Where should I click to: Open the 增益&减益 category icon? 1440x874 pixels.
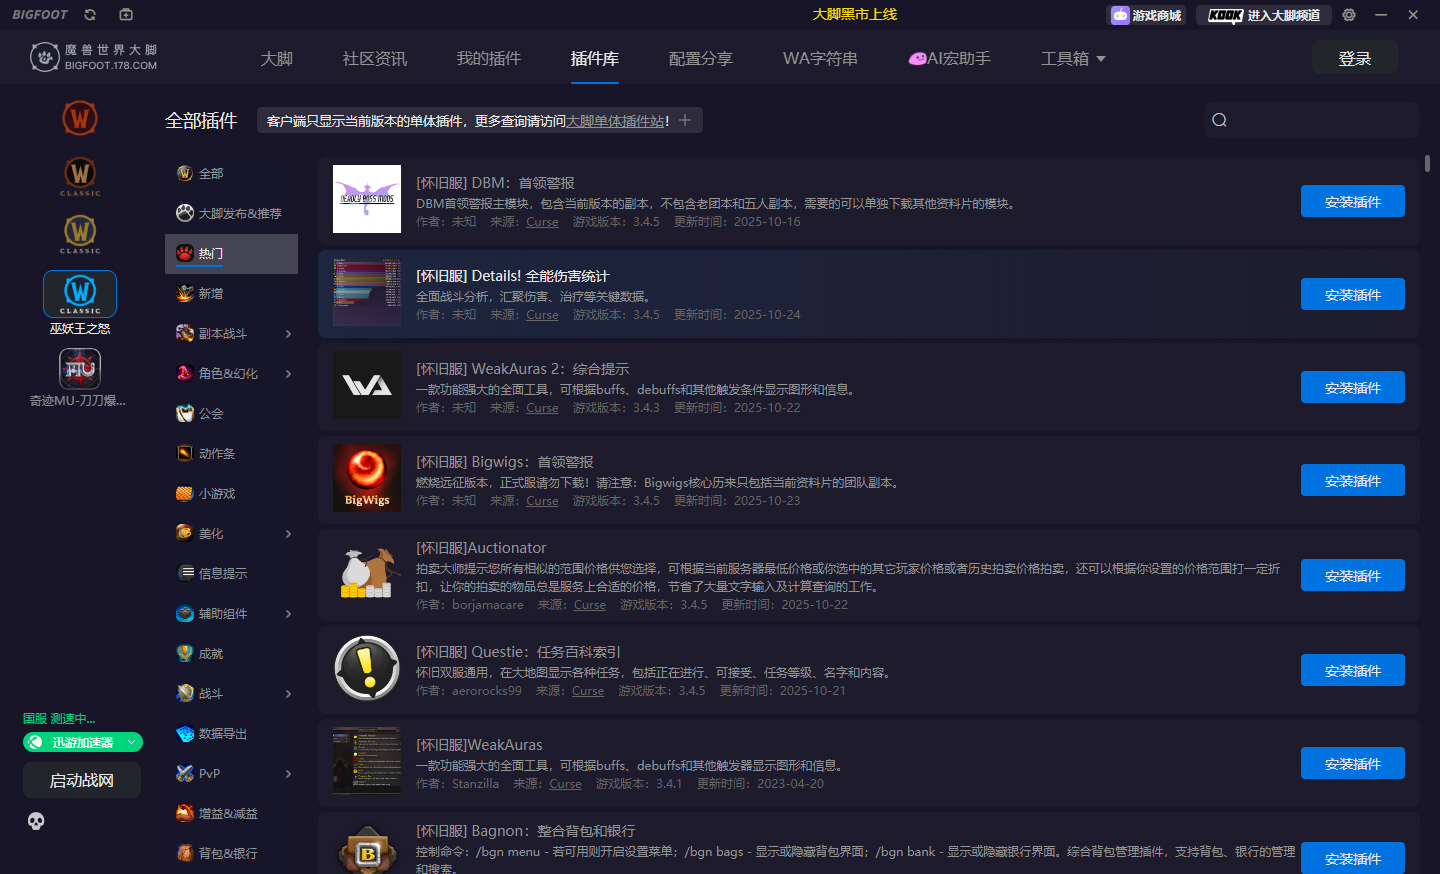(185, 813)
